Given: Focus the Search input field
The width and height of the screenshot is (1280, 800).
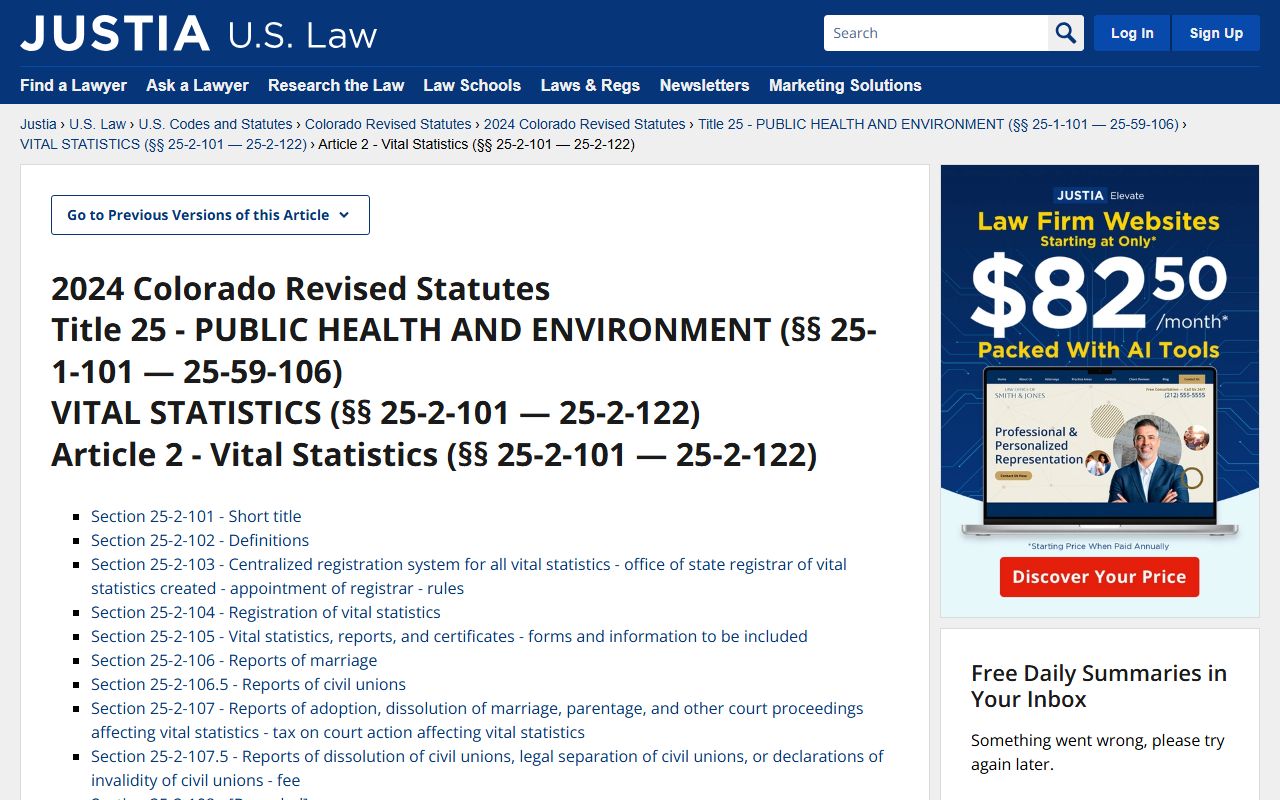Looking at the screenshot, I should 936,33.
